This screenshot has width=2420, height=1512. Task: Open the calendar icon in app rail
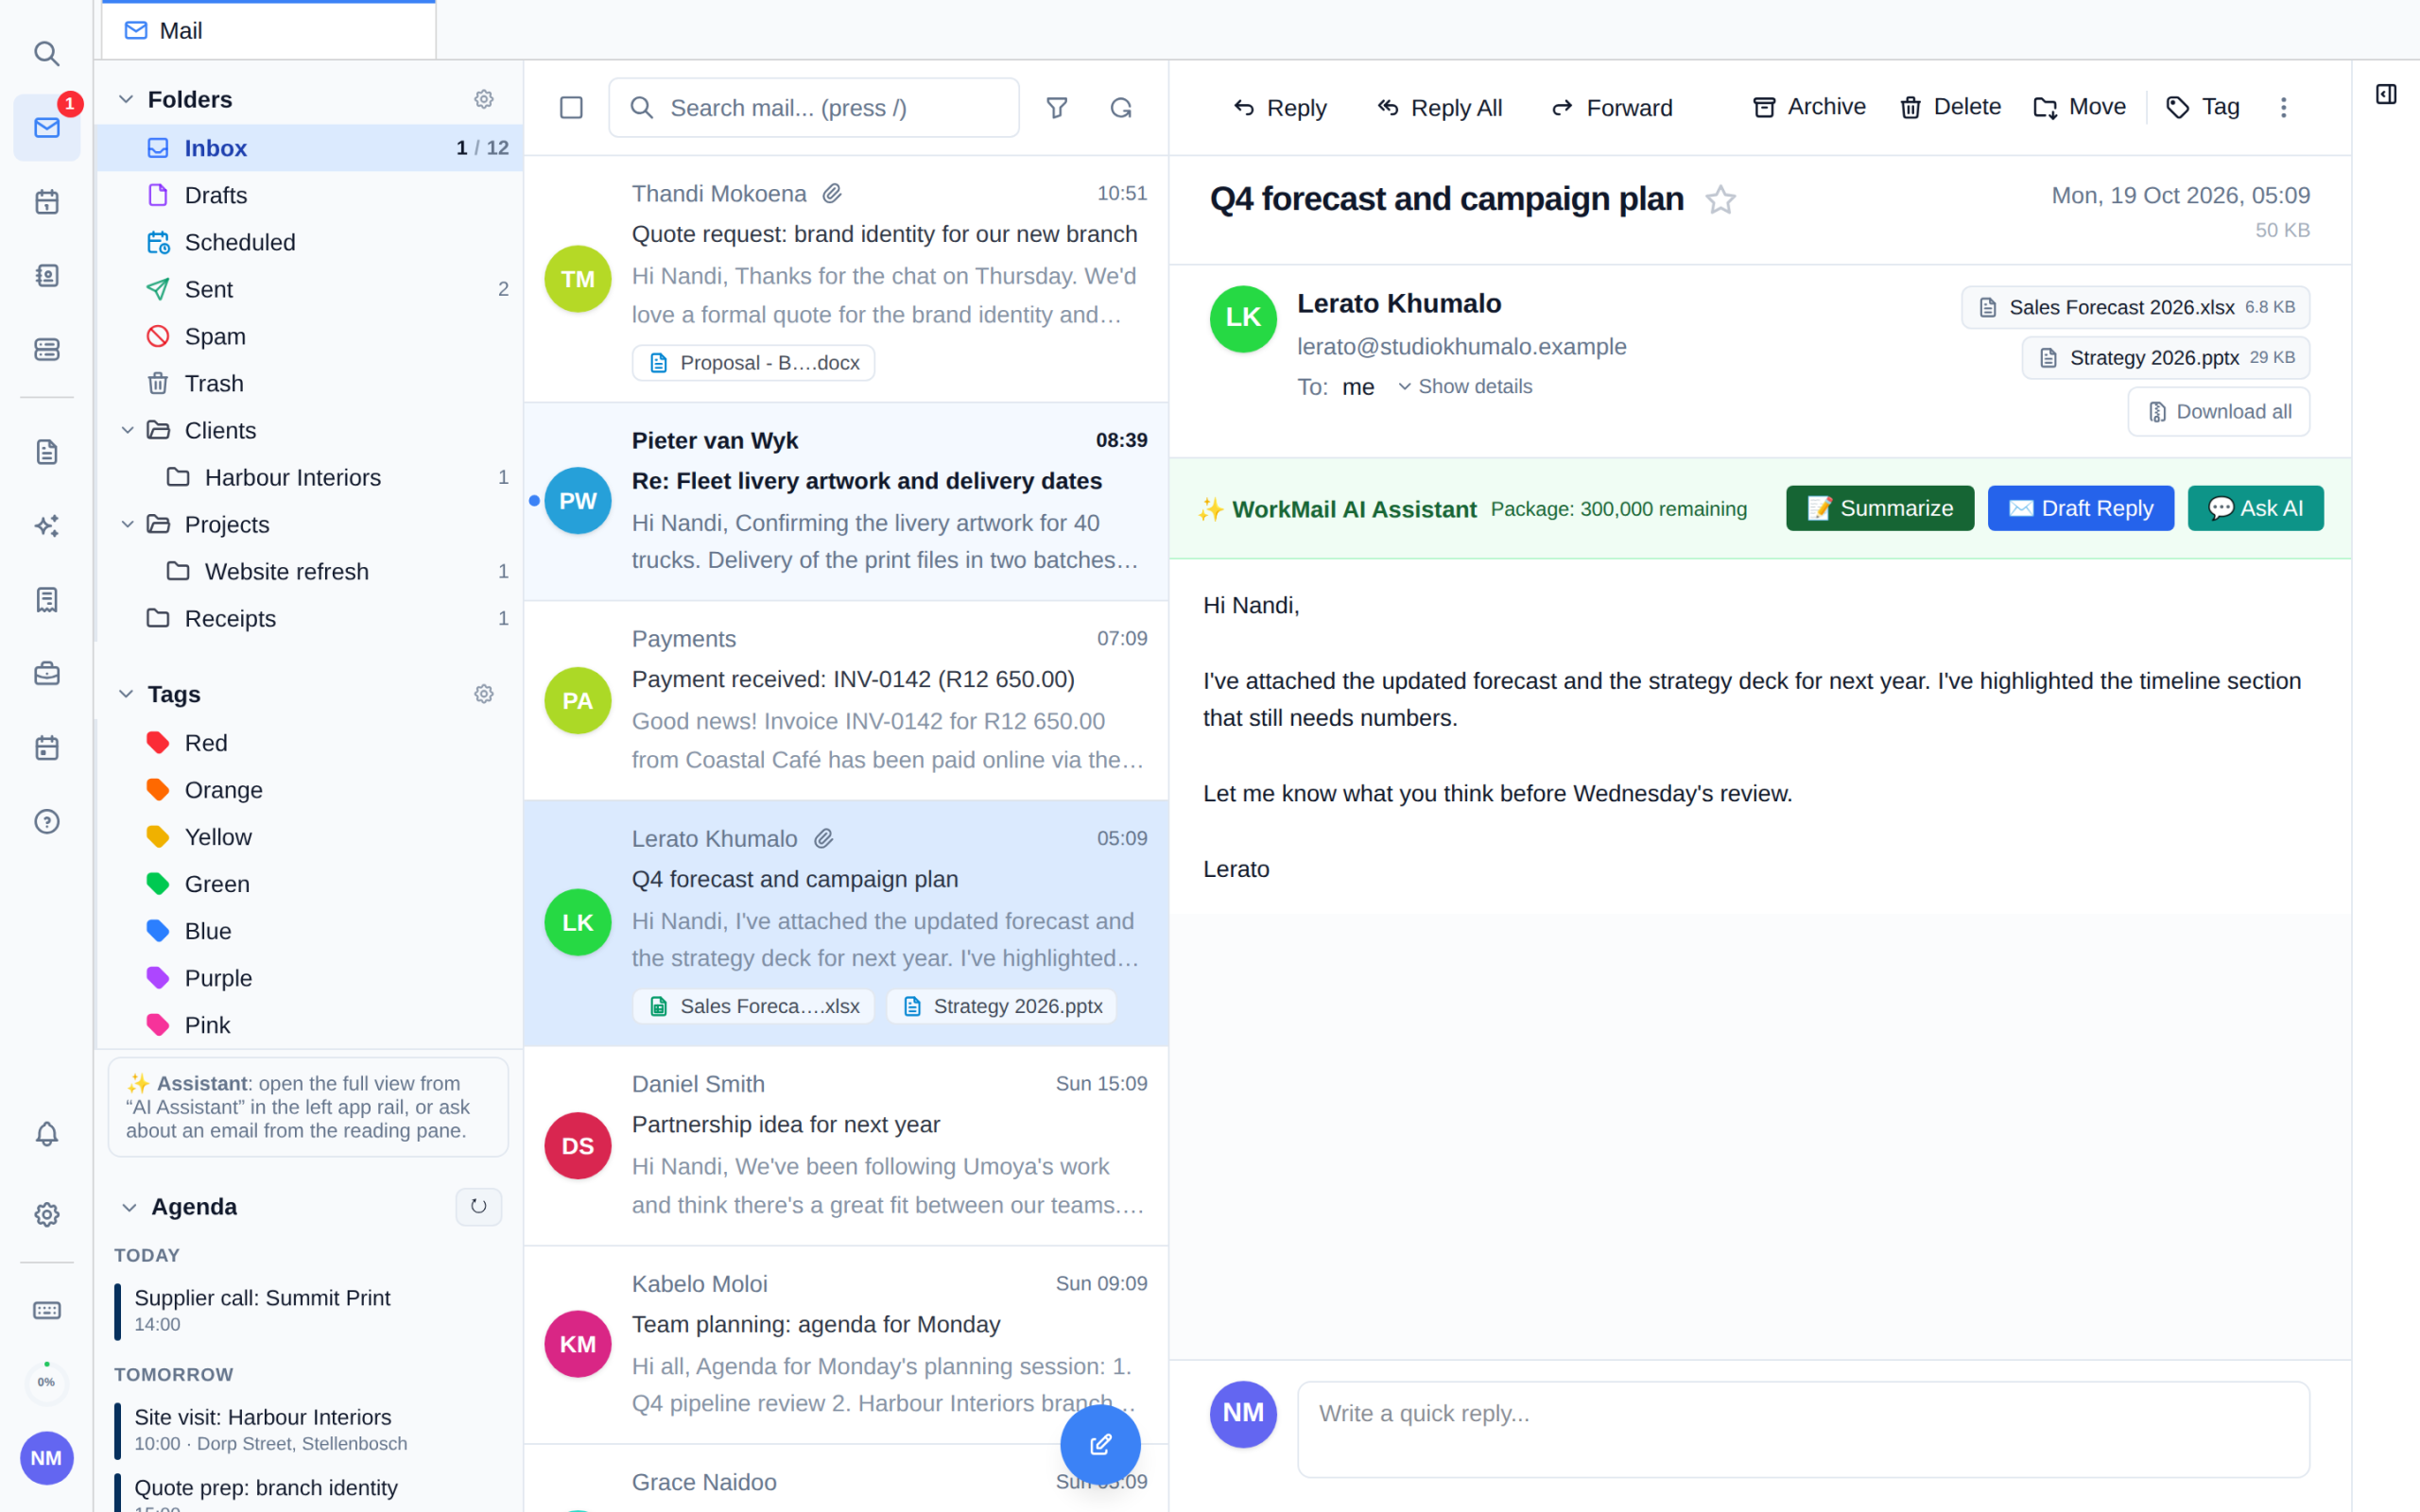click(46, 202)
